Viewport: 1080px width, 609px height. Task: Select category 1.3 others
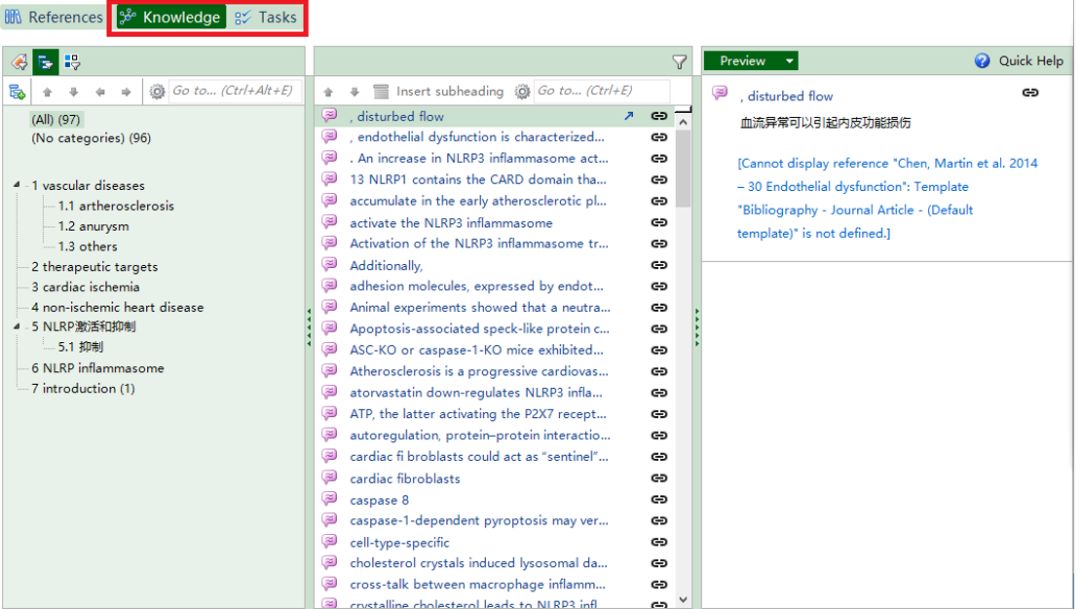point(87,247)
